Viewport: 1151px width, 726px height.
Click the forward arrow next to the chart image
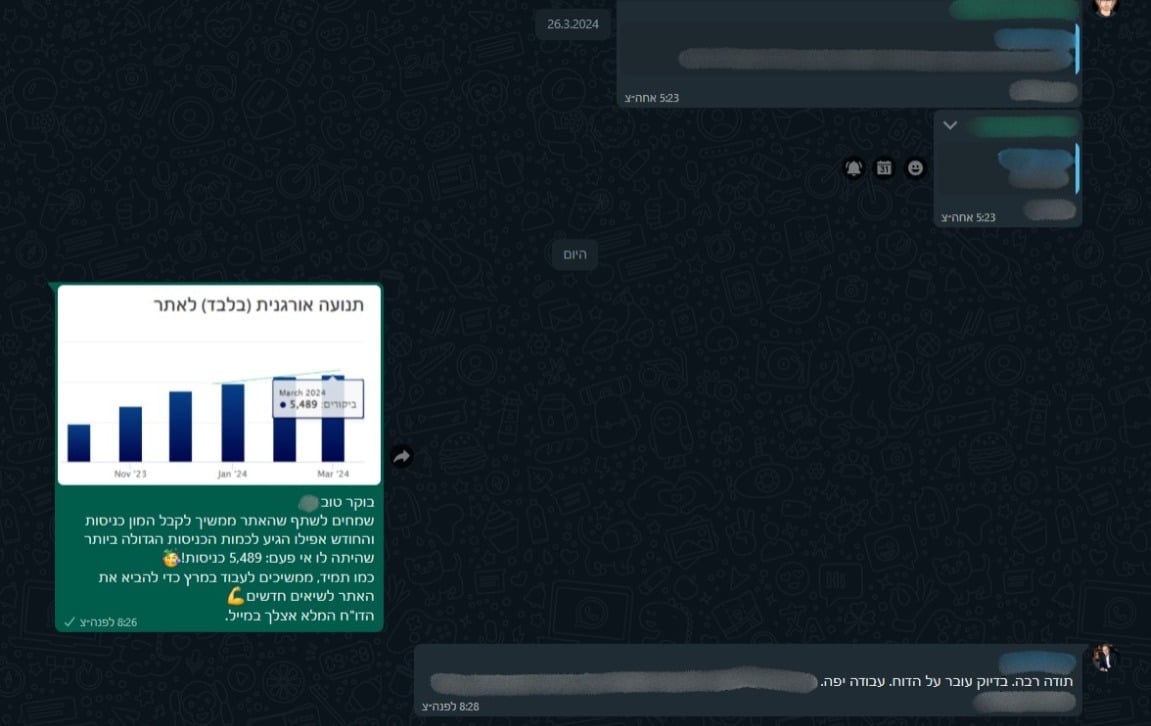click(x=402, y=457)
